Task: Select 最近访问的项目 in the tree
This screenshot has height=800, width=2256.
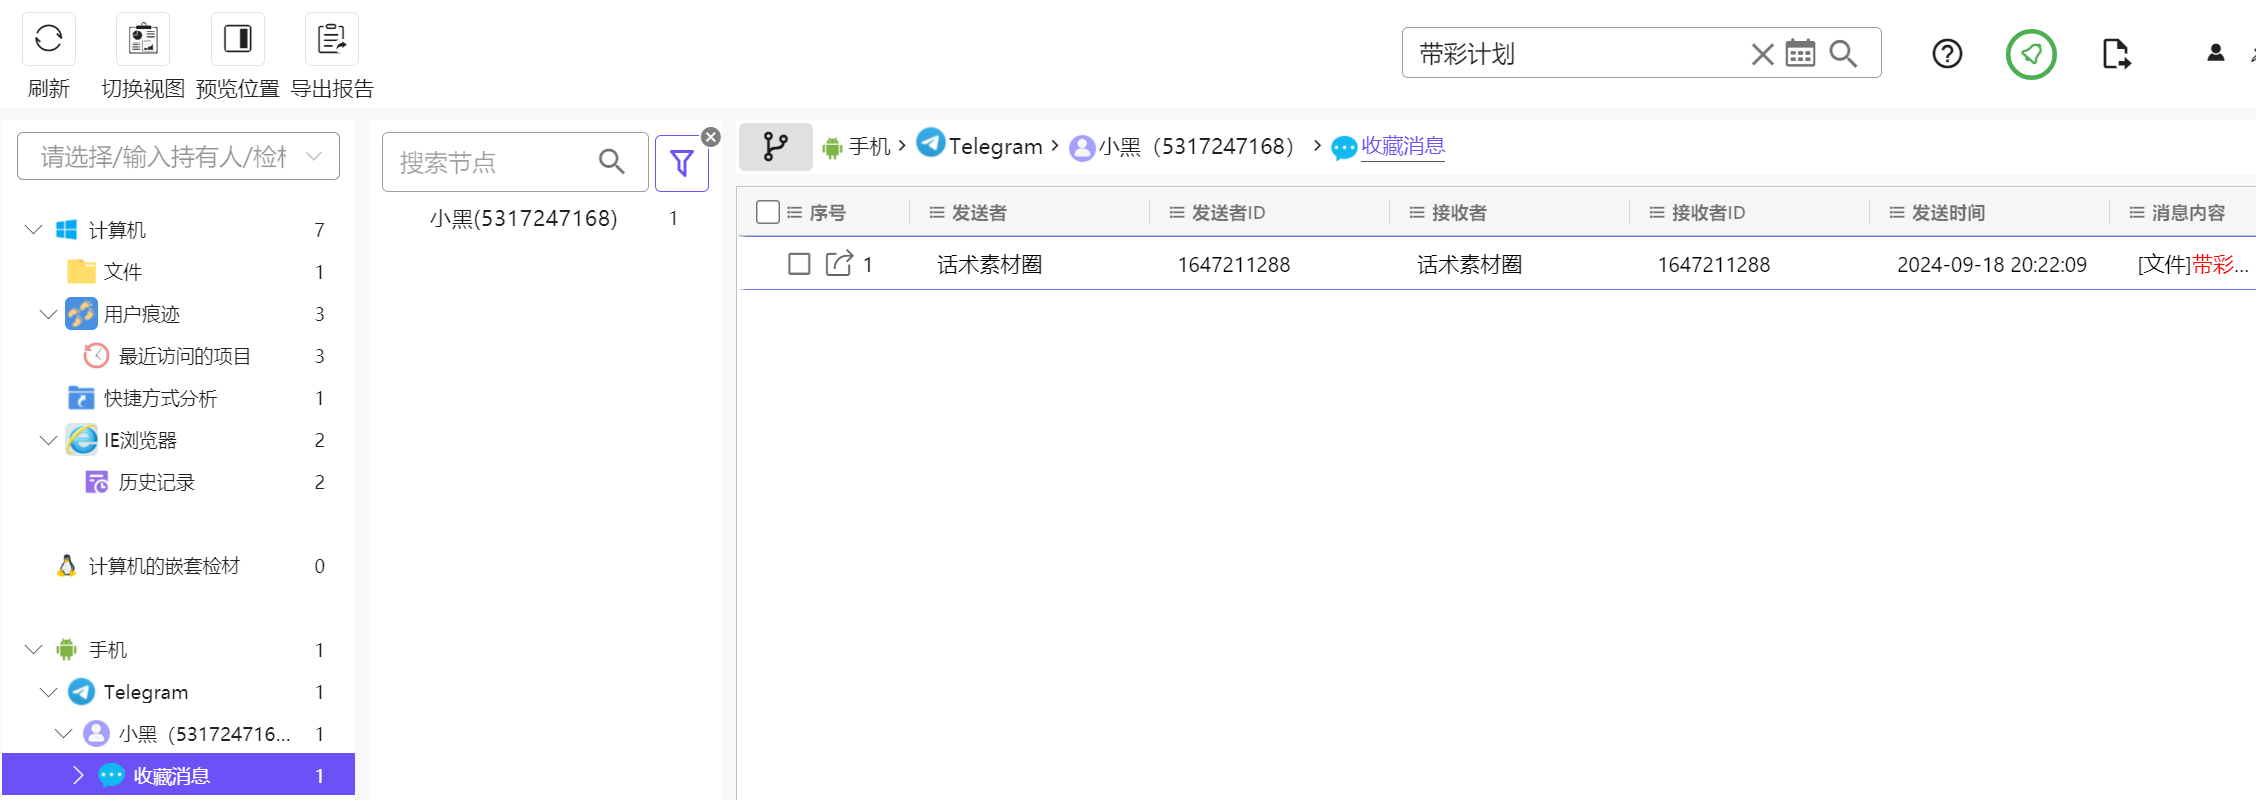Action: click(184, 356)
